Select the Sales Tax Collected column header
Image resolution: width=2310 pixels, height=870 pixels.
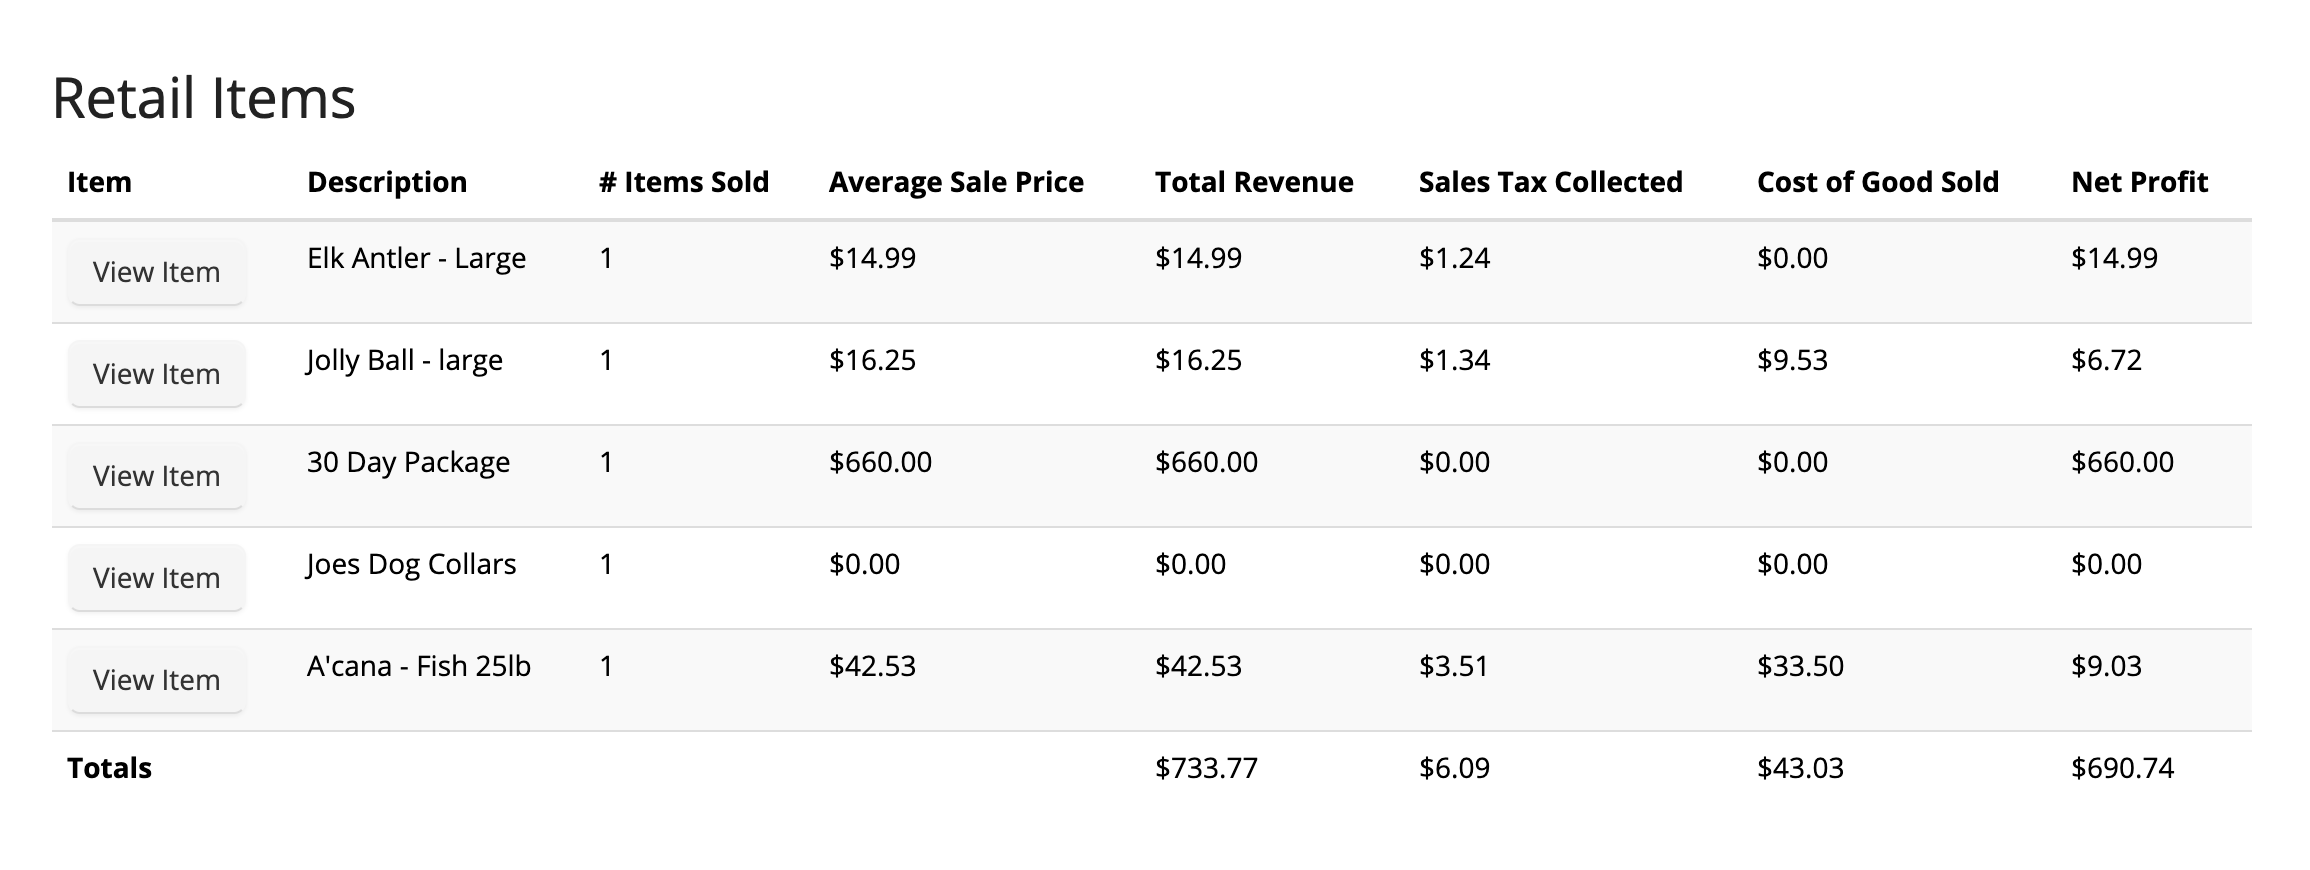pyautogui.click(x=1550, y=182)
